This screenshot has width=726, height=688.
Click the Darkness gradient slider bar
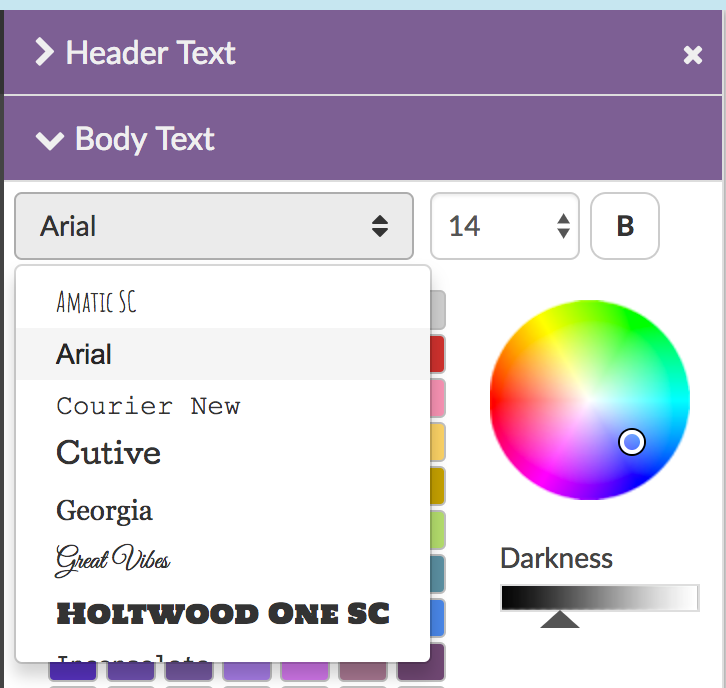600,598
